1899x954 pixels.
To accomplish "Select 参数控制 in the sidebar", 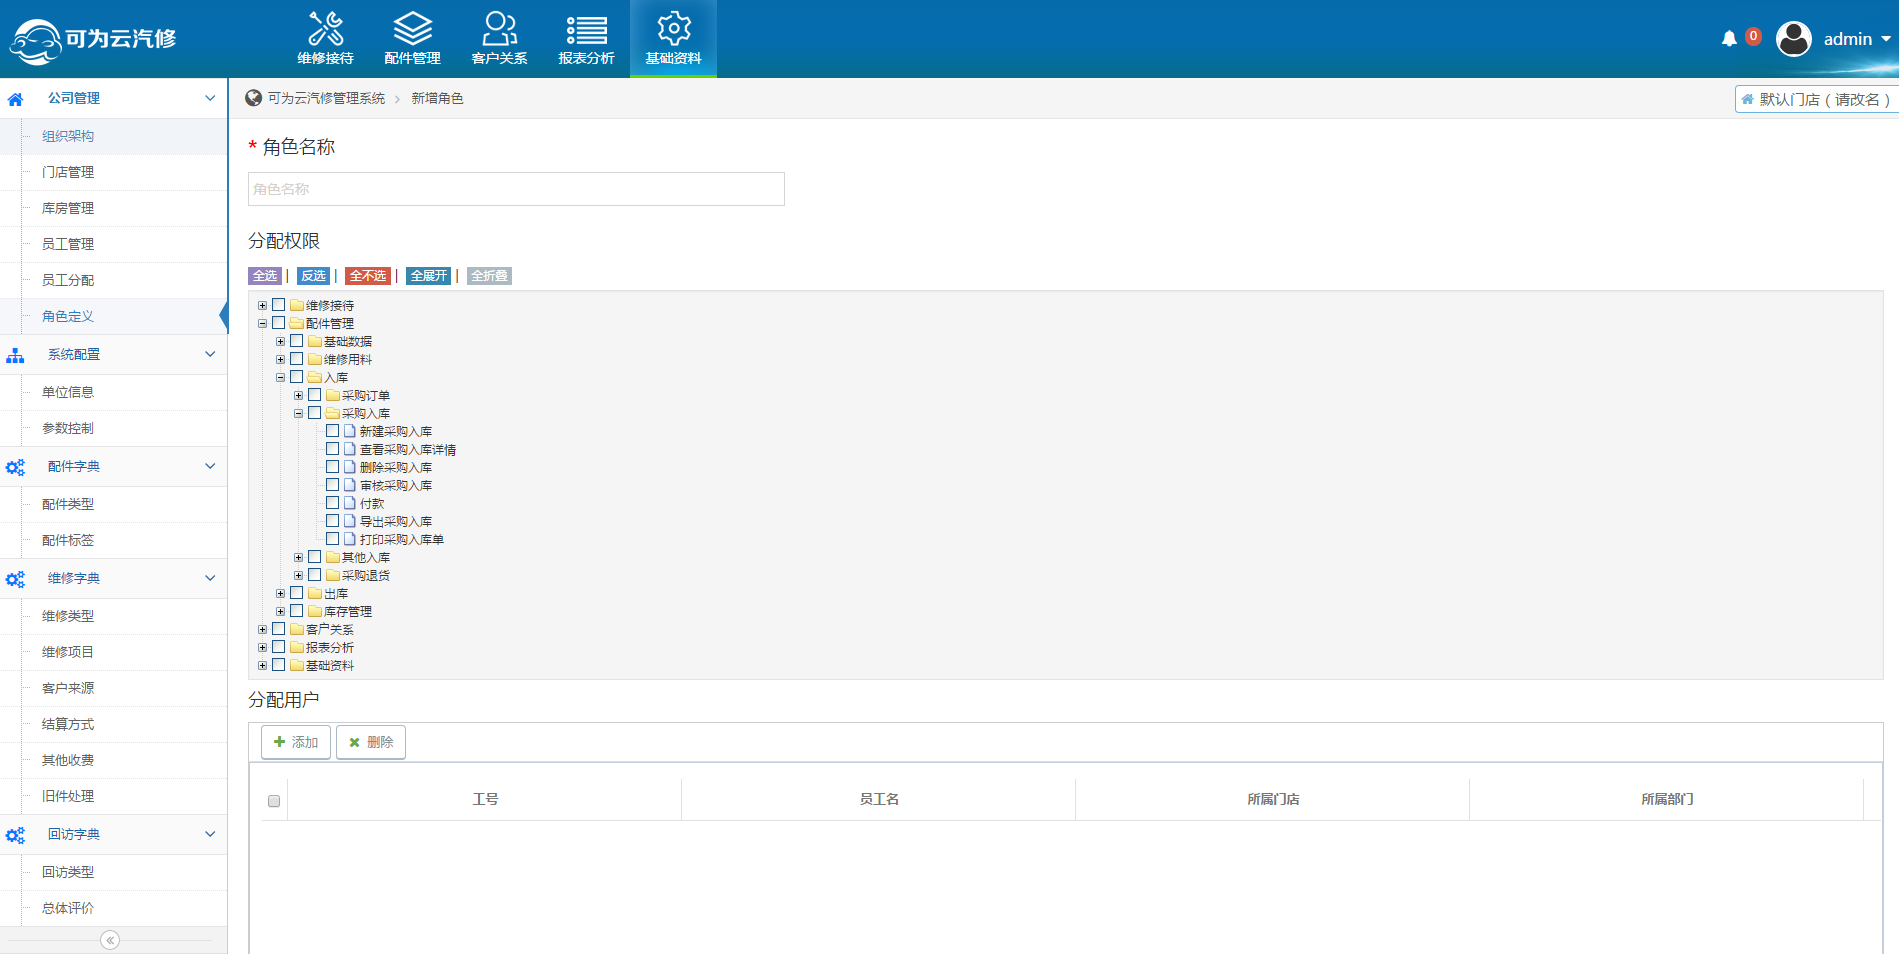I will click(x=68, y=428).
